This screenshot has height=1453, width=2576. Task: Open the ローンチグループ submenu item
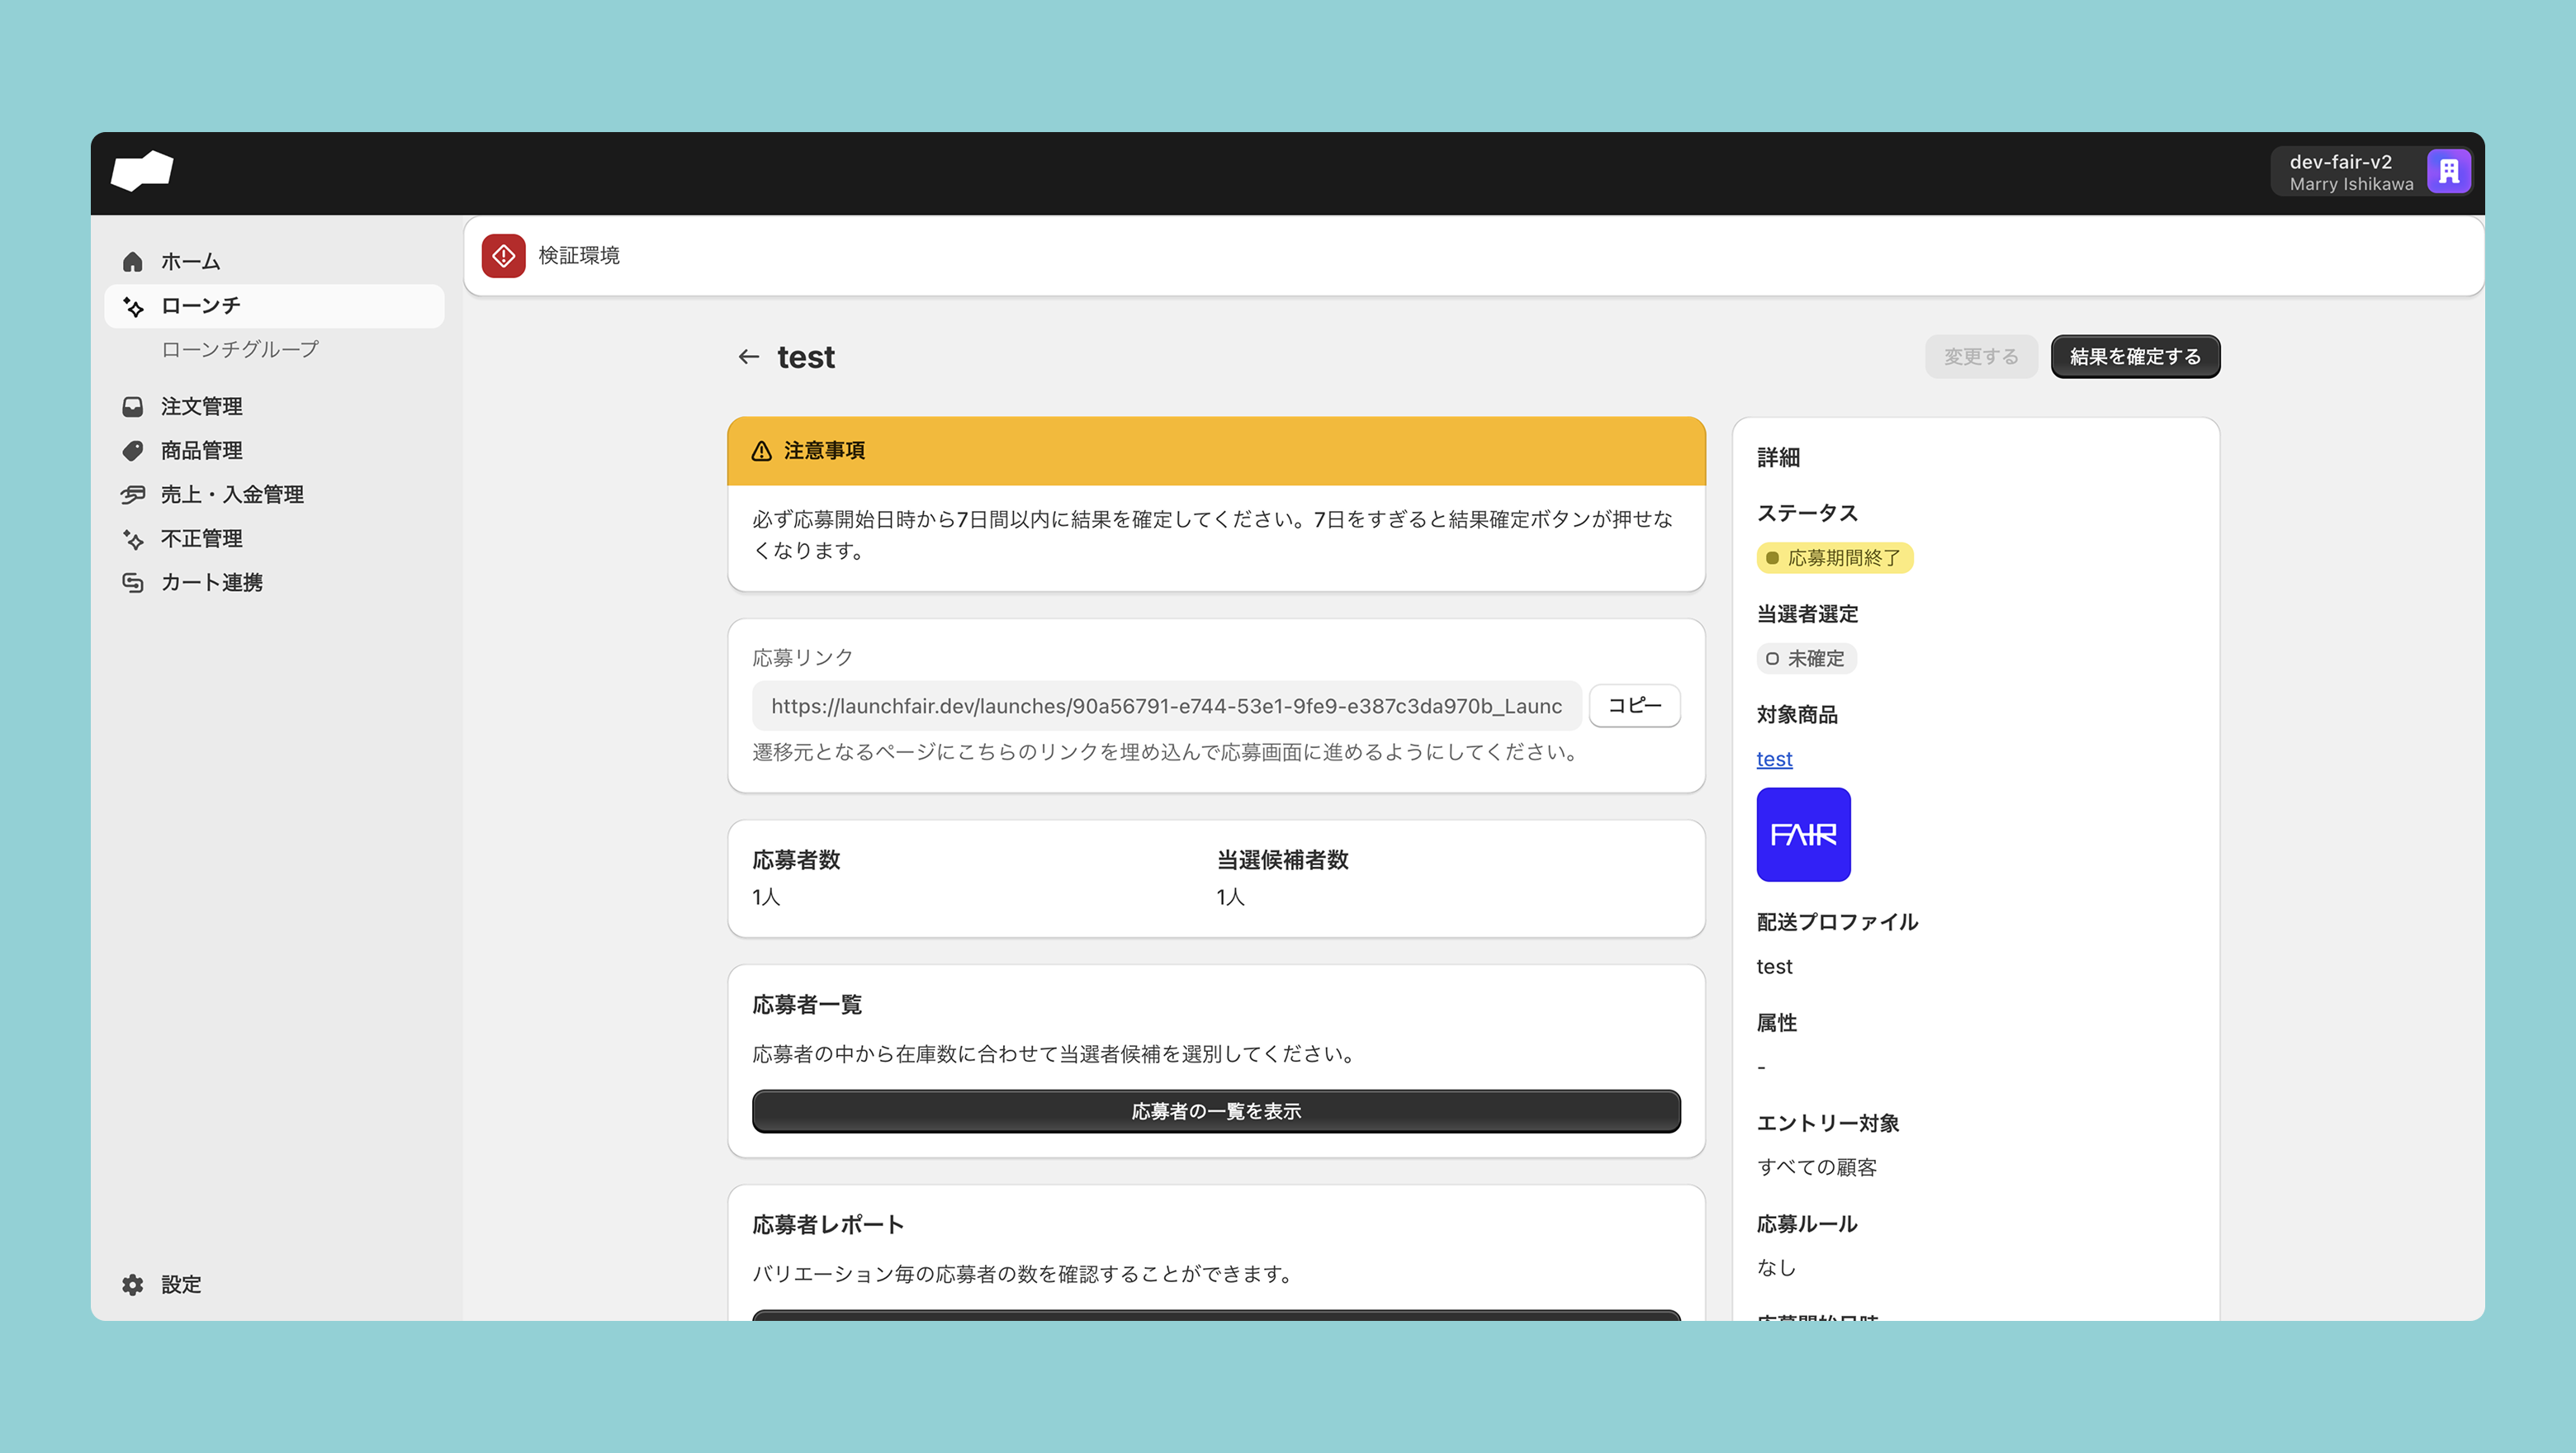click(x=240, y=349)
